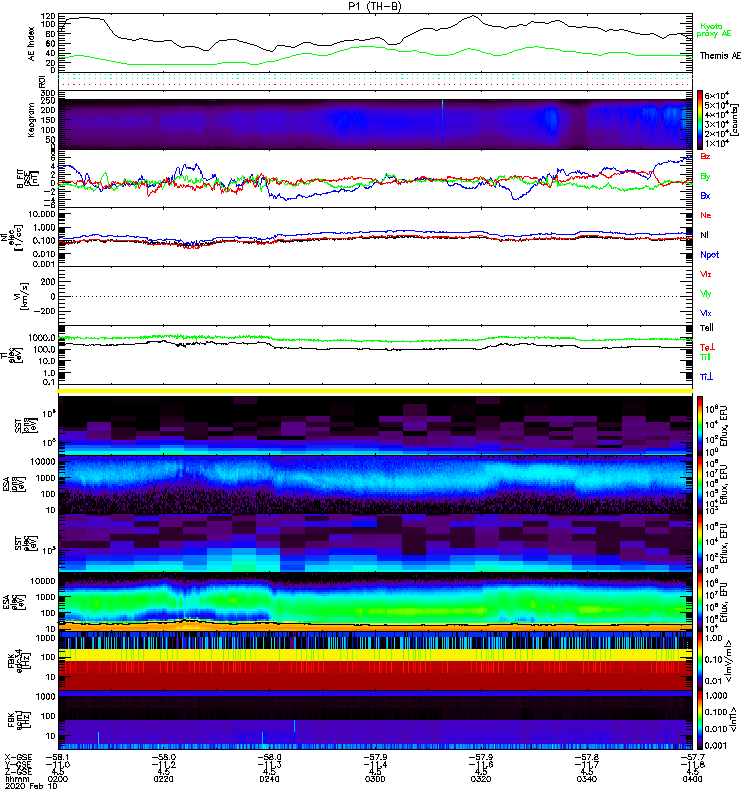The image size is (750, 800).
Task: Select the blue Ti perpendicular legend label
Action: [x=706, y=377]
